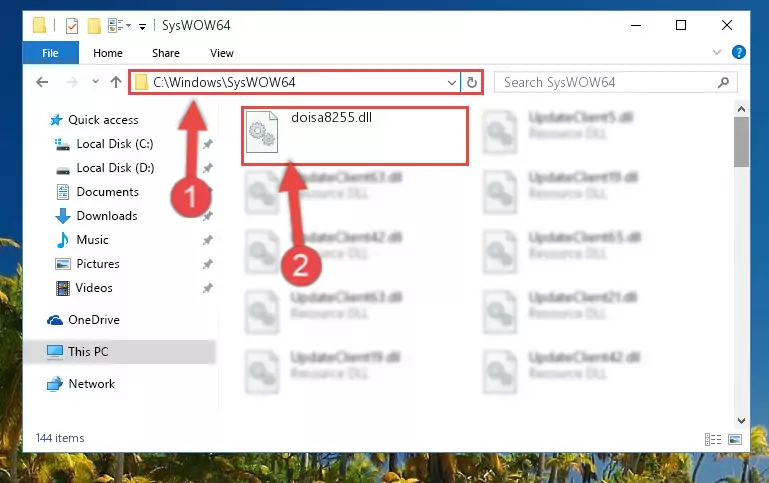Open Help with the question mark icon
The width and height of the screenshot is (769, 483).
[739, 52]
